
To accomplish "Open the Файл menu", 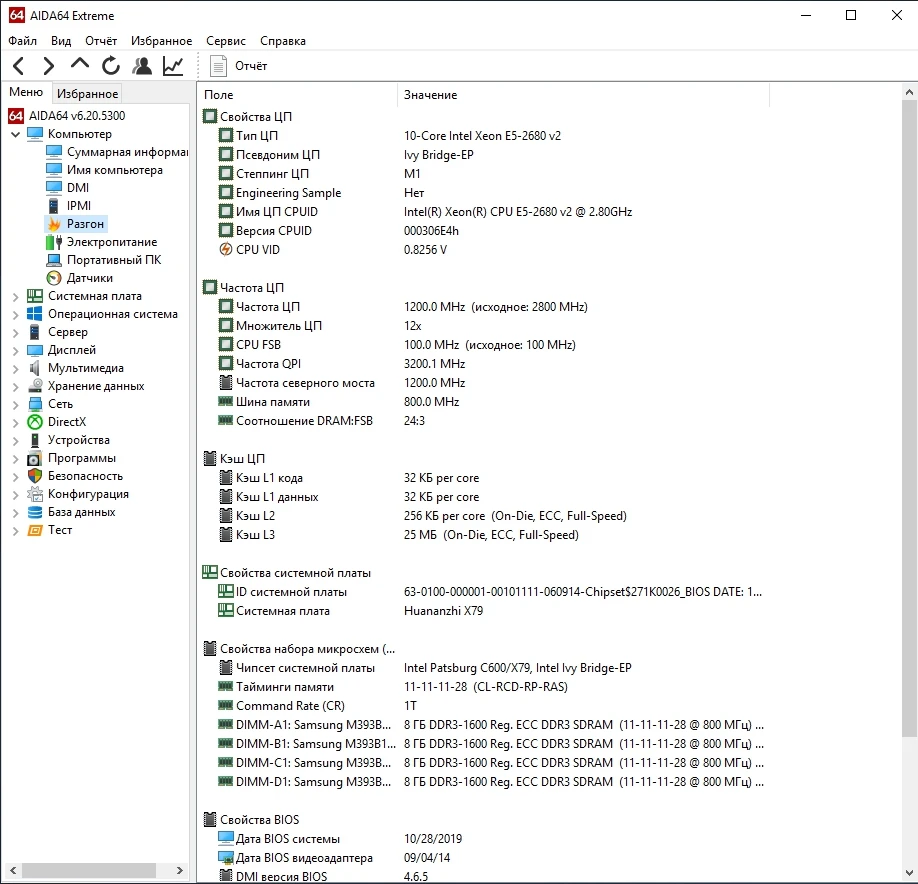I will tap(22, 40).
